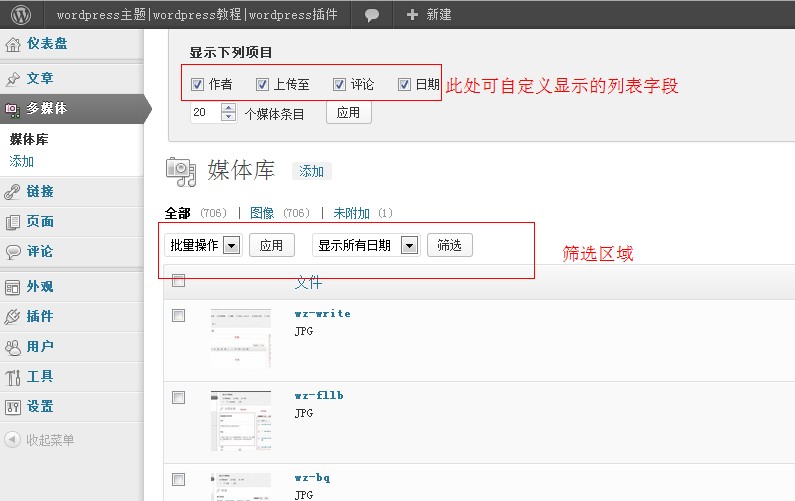Open the comments bubble icon in toolbar
The image size is (795, 501).
click(x=372, y=15)
